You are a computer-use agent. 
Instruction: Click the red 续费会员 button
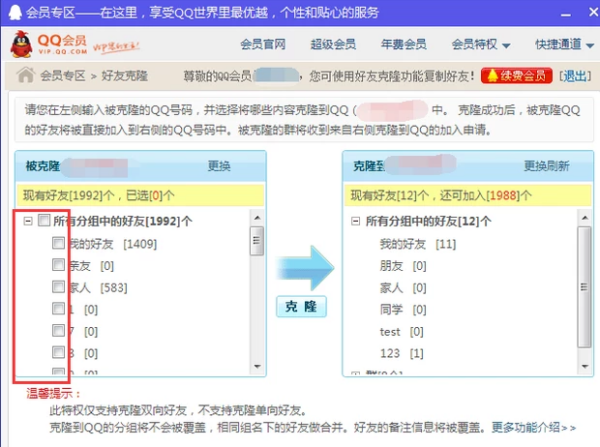point(517,75)
